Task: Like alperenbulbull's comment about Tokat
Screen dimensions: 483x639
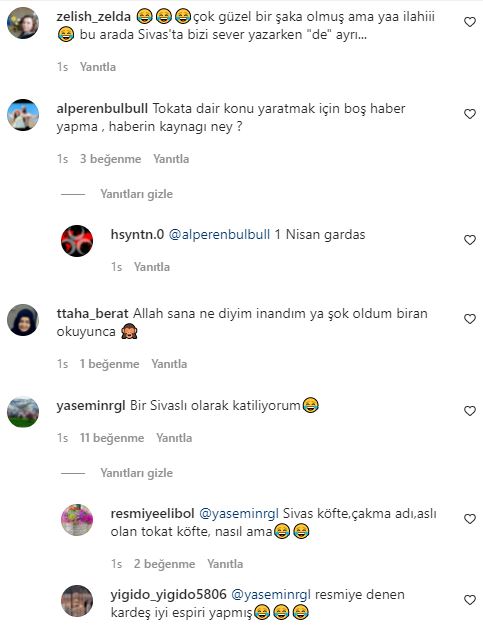Action: coord(470,114)
